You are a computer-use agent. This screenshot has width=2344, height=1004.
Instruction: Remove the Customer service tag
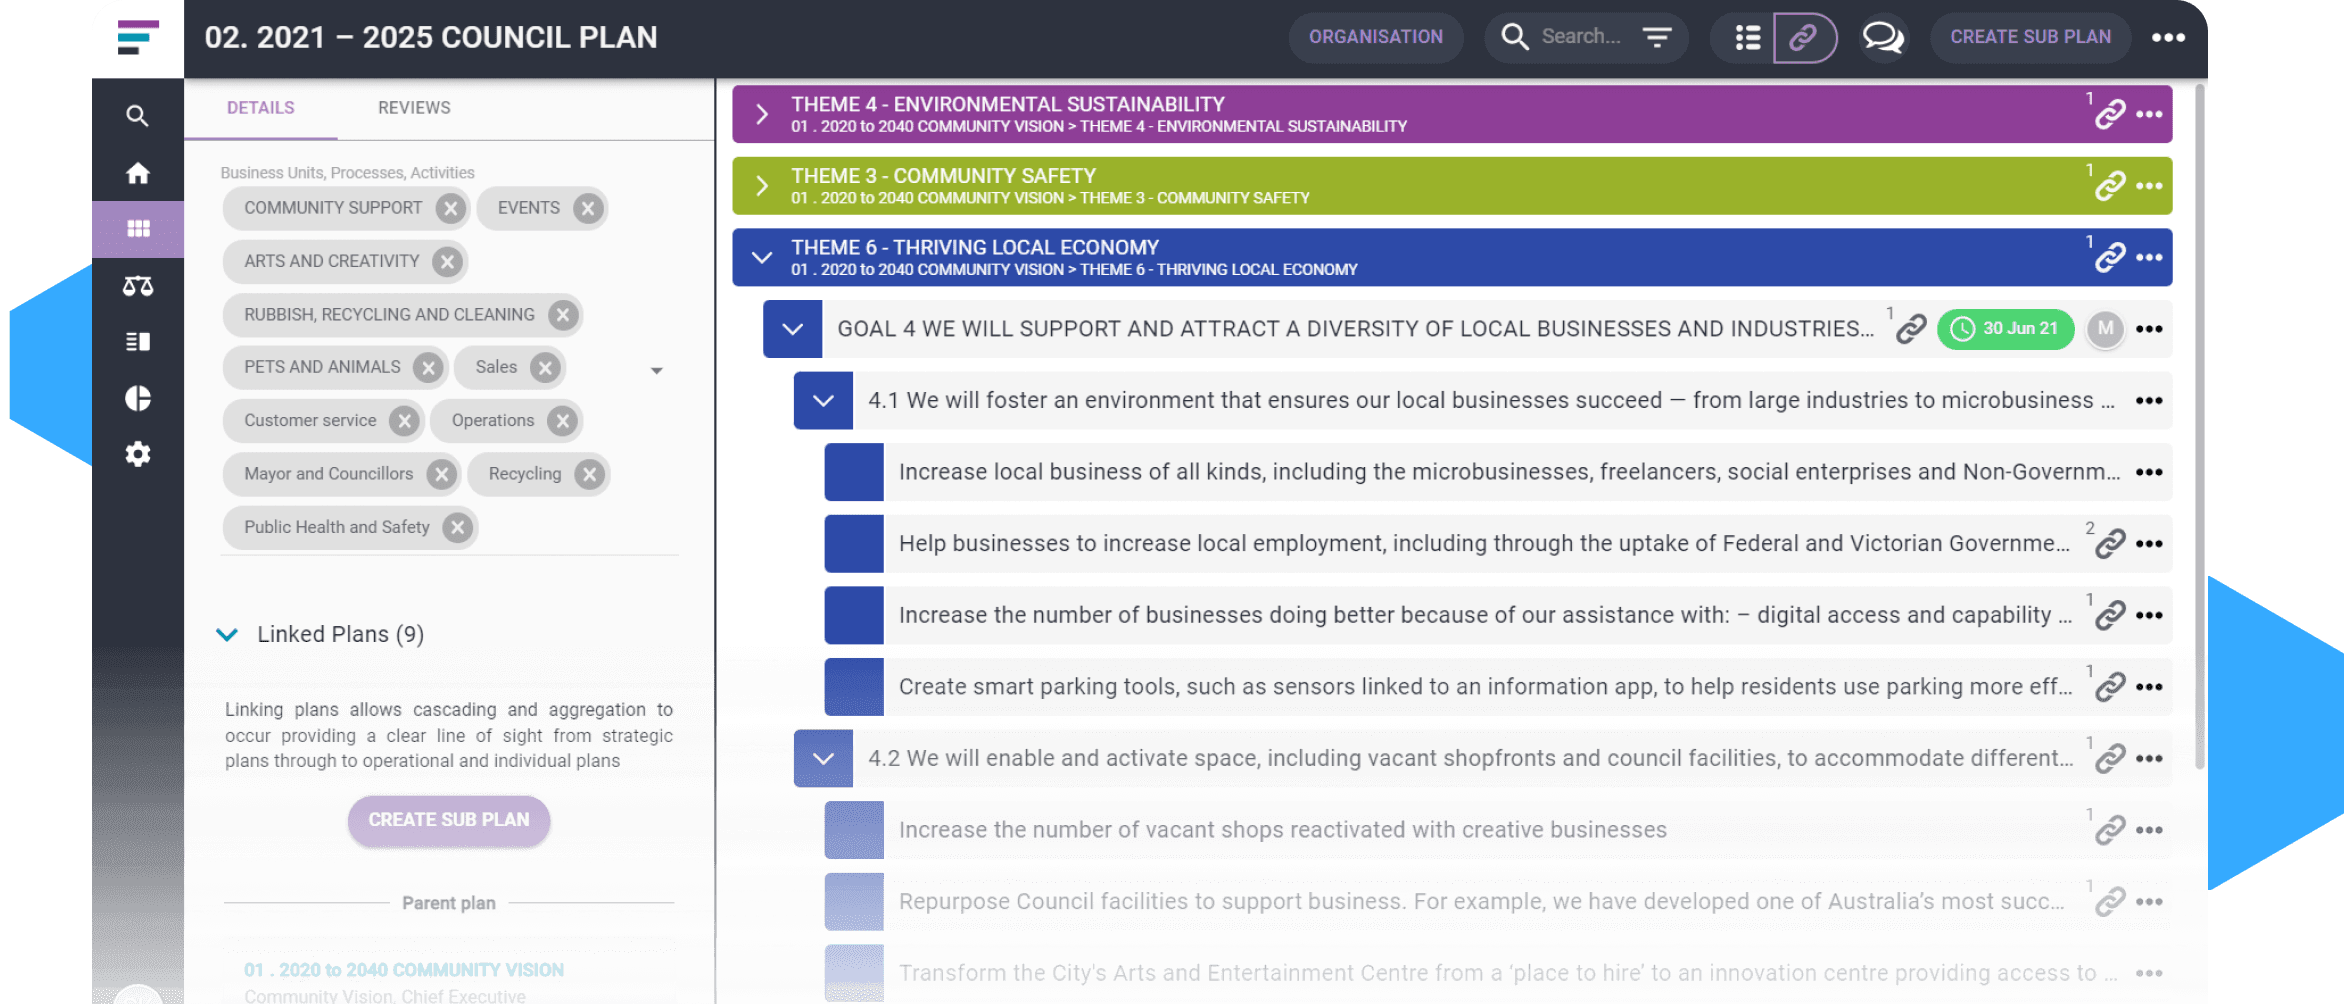click(404, 421)
